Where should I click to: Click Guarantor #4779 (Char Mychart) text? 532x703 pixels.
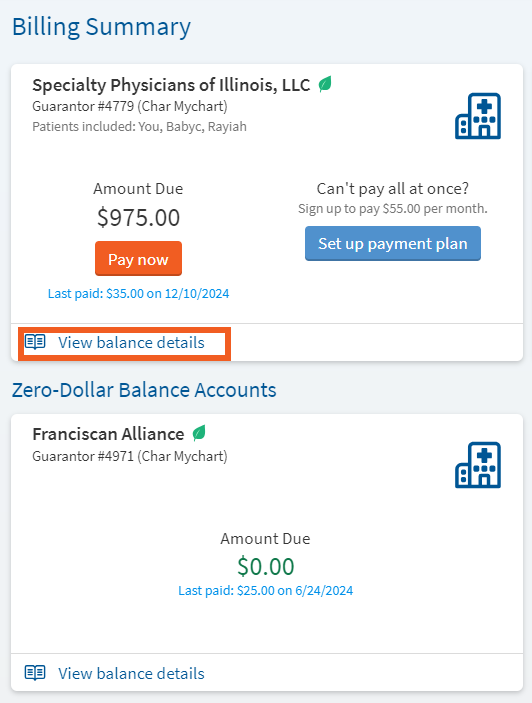pyautogui.click(x=130, y=107)
